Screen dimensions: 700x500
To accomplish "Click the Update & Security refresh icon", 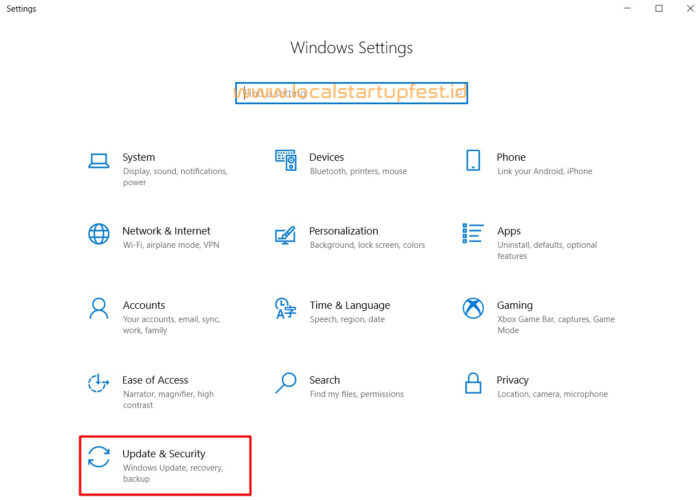I will pos(99,457).
